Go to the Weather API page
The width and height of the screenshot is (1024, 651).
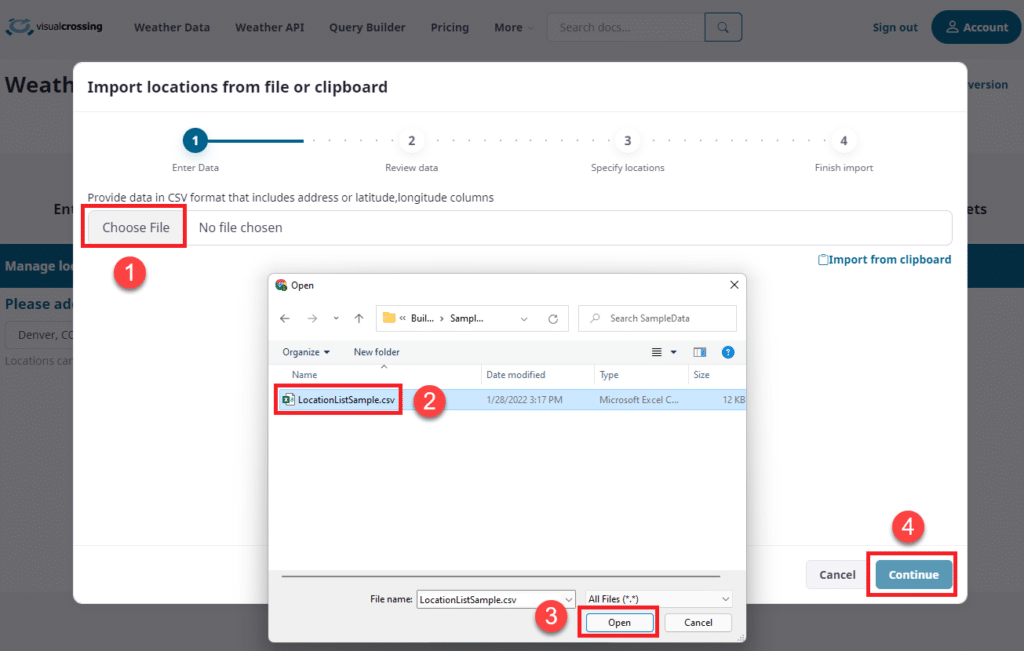pos(269,27)
